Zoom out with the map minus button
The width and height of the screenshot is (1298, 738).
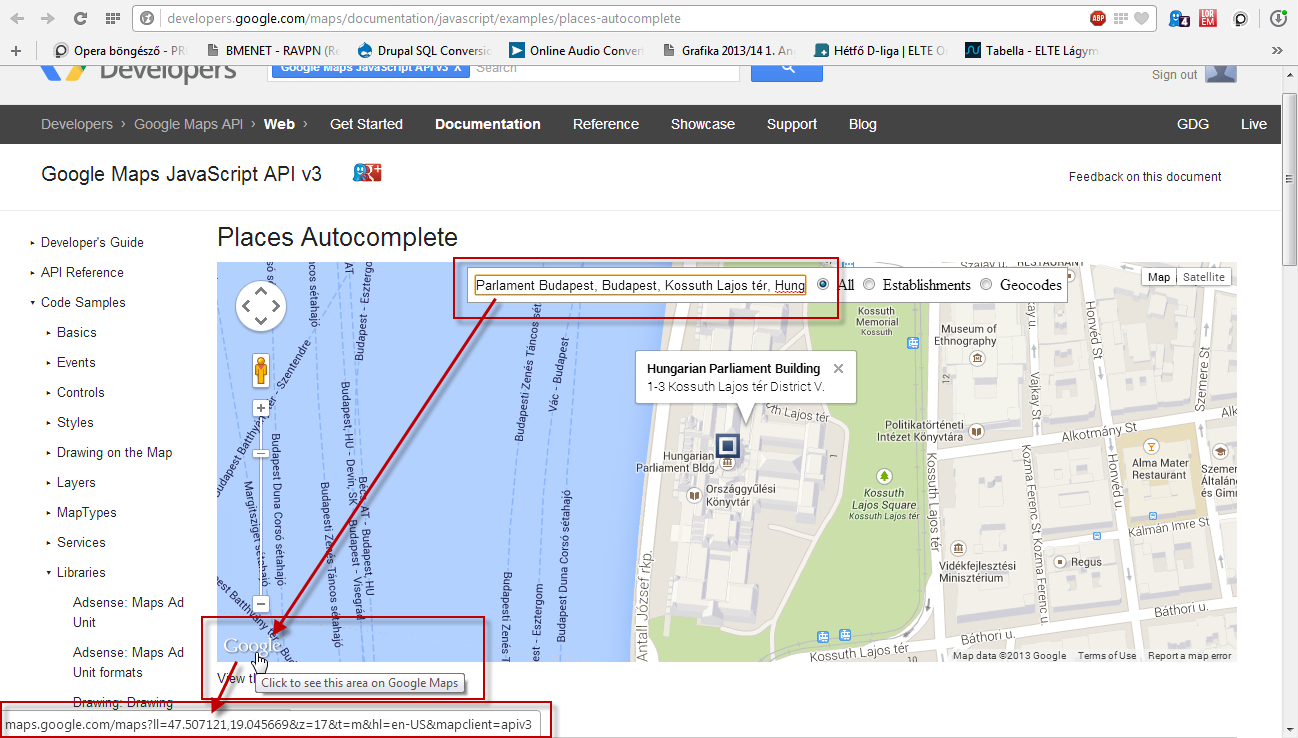(261, 604)
